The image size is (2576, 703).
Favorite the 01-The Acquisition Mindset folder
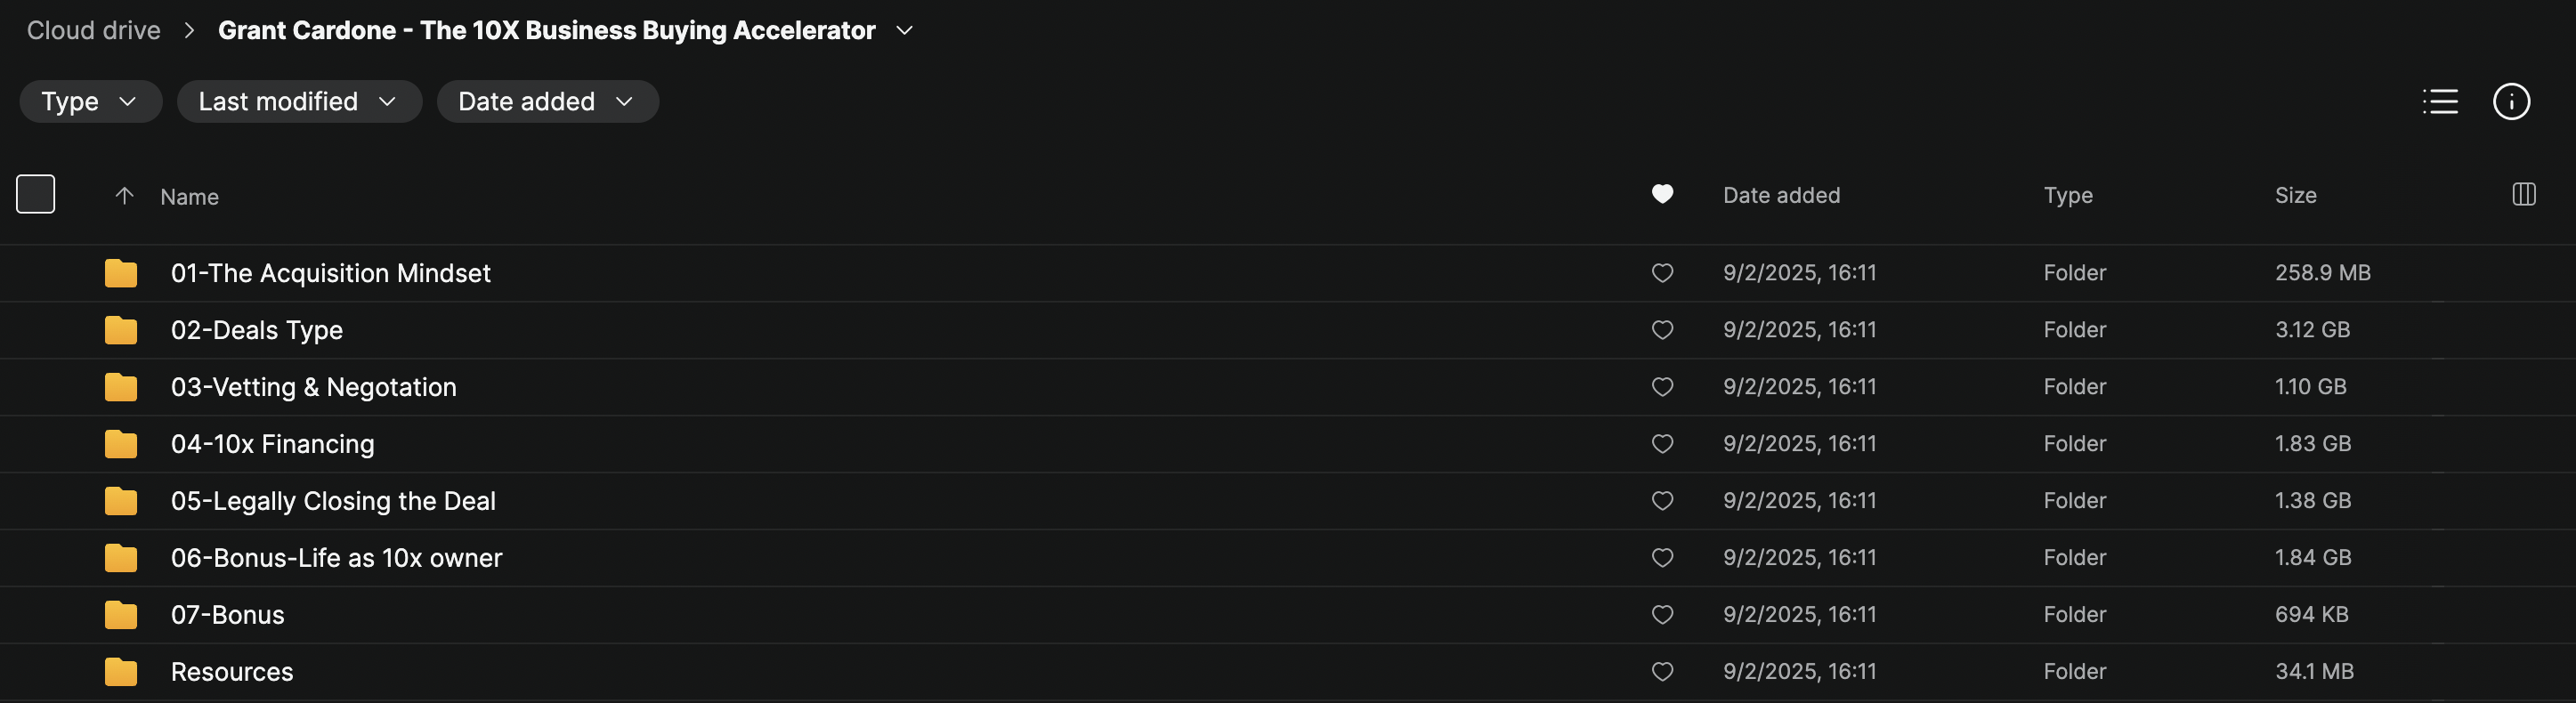point(1661,273)
